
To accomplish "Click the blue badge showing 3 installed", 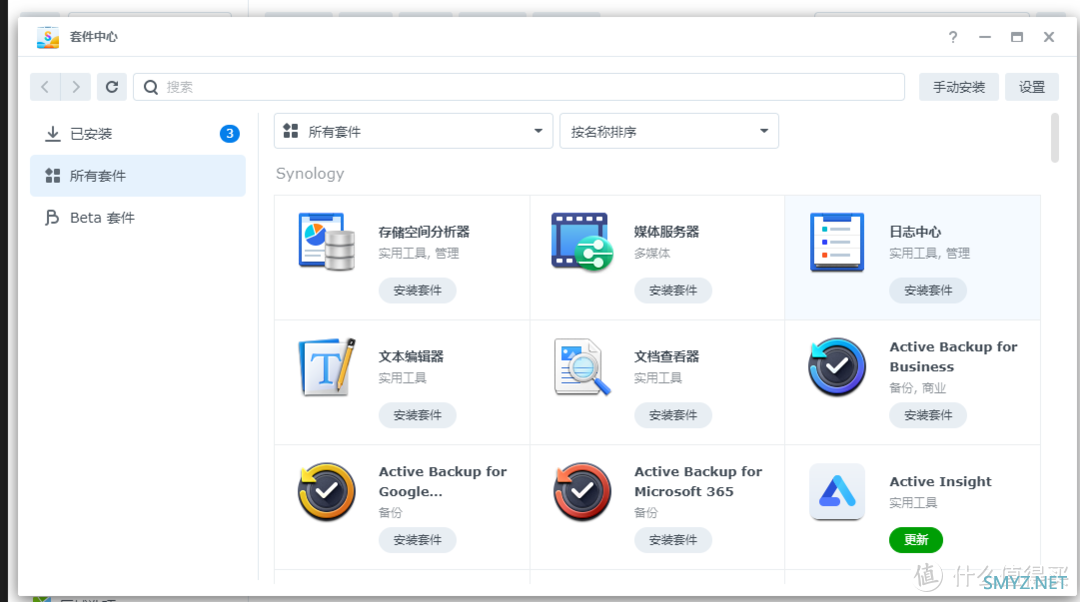I will point(229,134).
